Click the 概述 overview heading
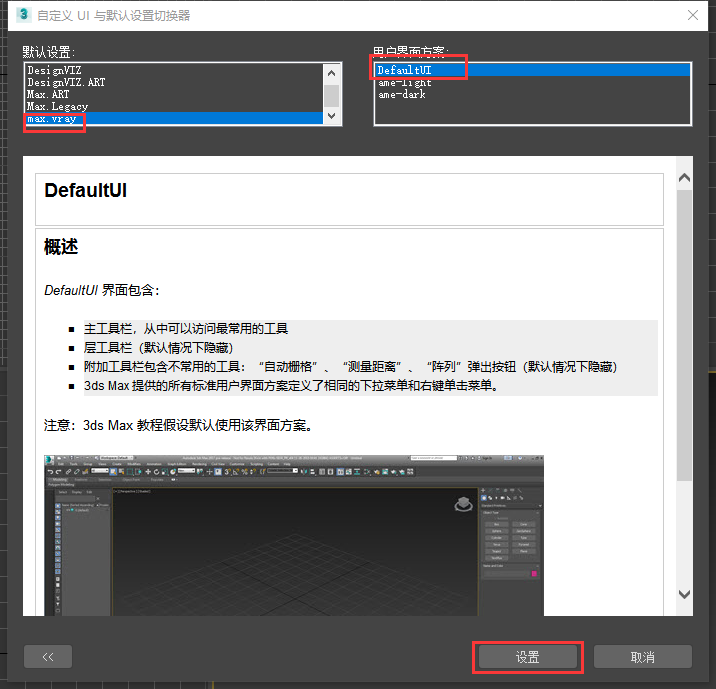Viewport: 716px width, 689px height. (x=61, y=247)
